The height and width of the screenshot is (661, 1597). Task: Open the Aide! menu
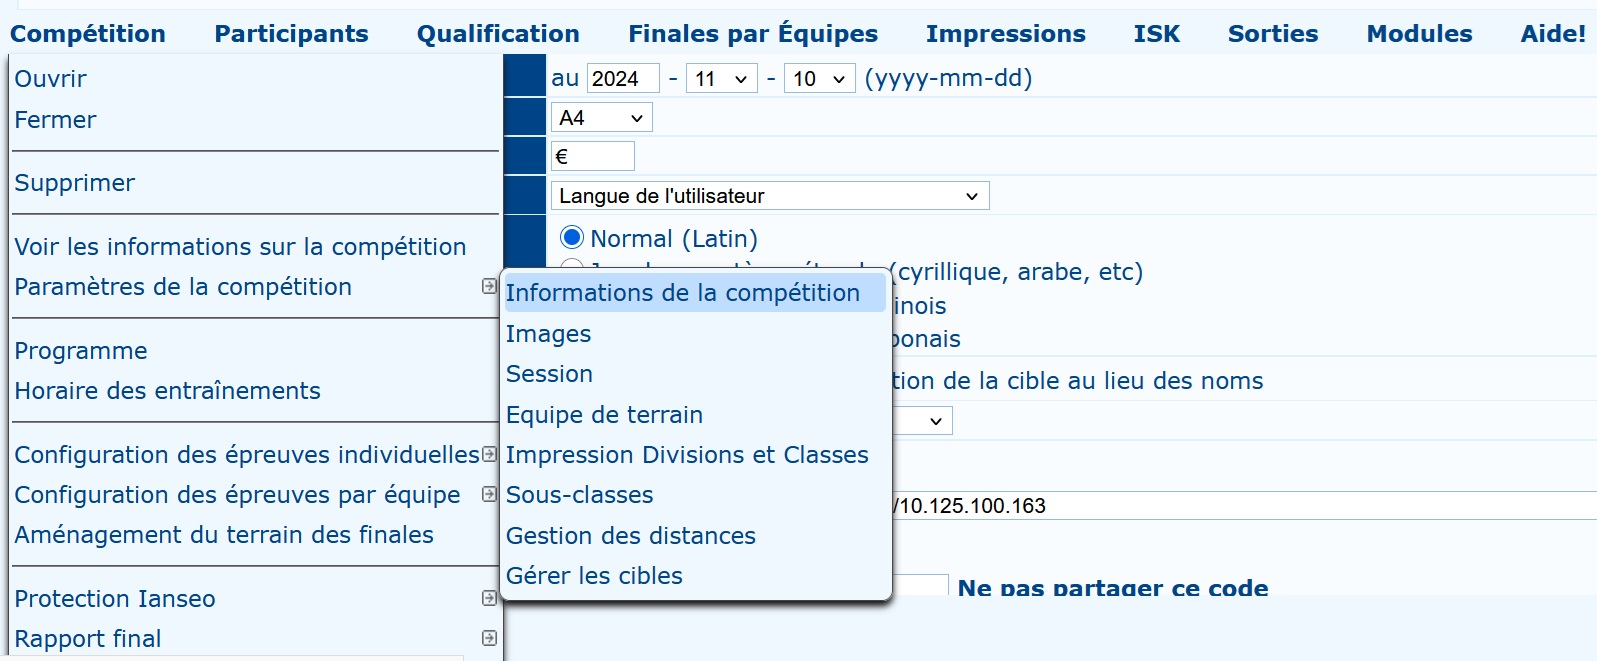point(1553,34)
